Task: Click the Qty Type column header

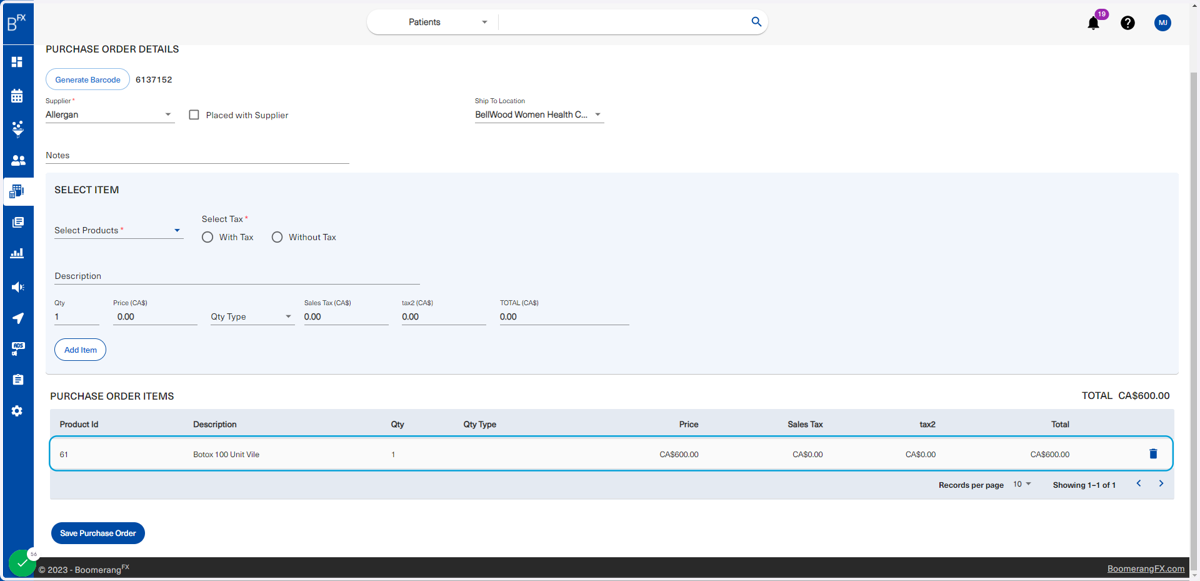Action: click(x=479, y=424)
